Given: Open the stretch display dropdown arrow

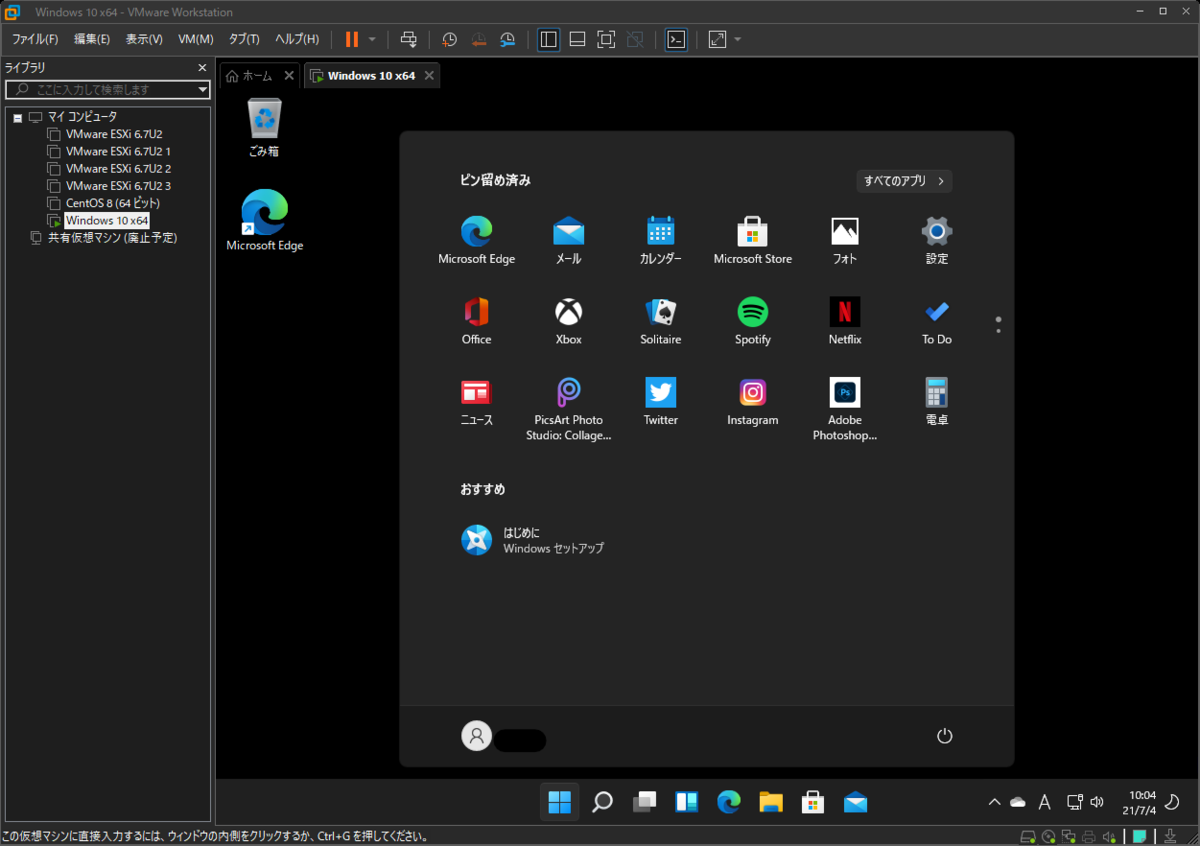Looking at the screenshot, I should point(738,39).
